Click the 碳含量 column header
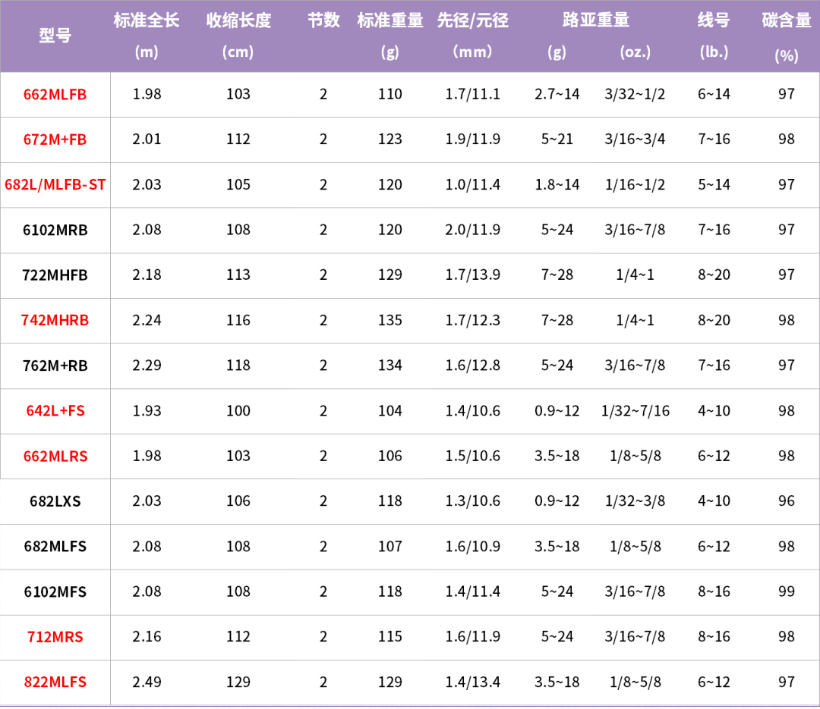This screenshot has width=820, height=709. coord(786,20)
